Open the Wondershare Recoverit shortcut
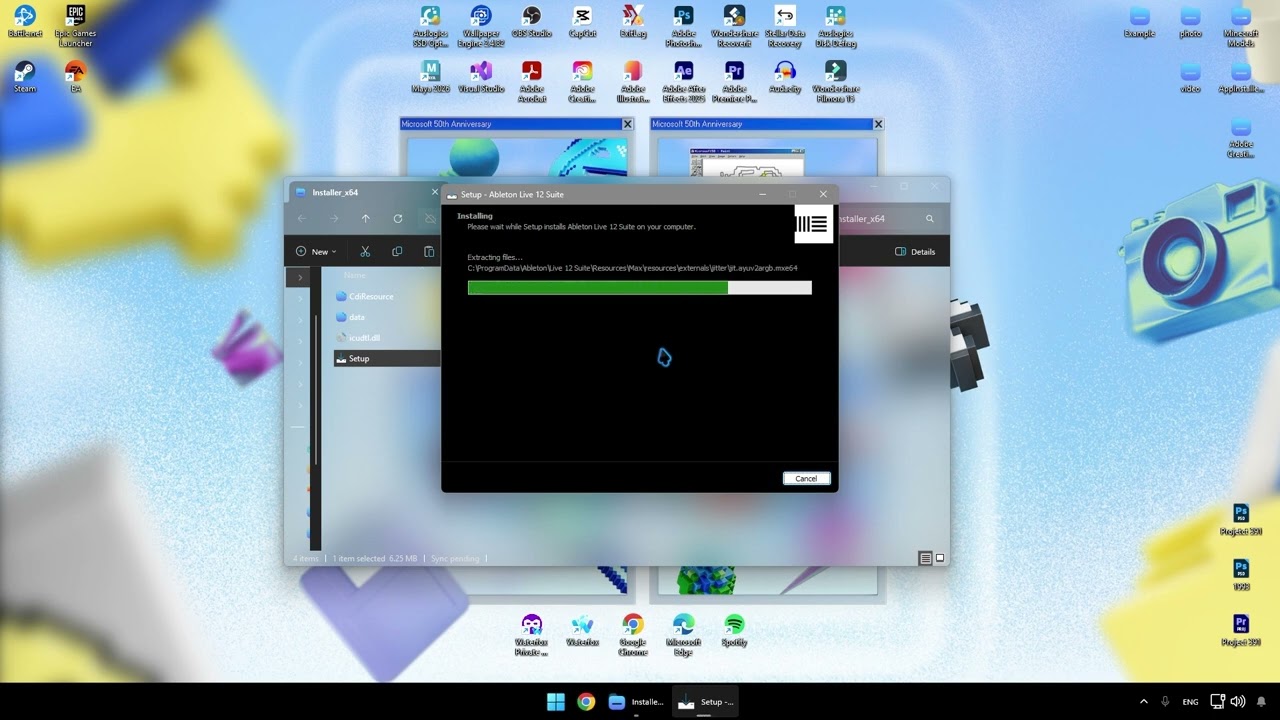Screen dimensions: 1280x720 735,27
